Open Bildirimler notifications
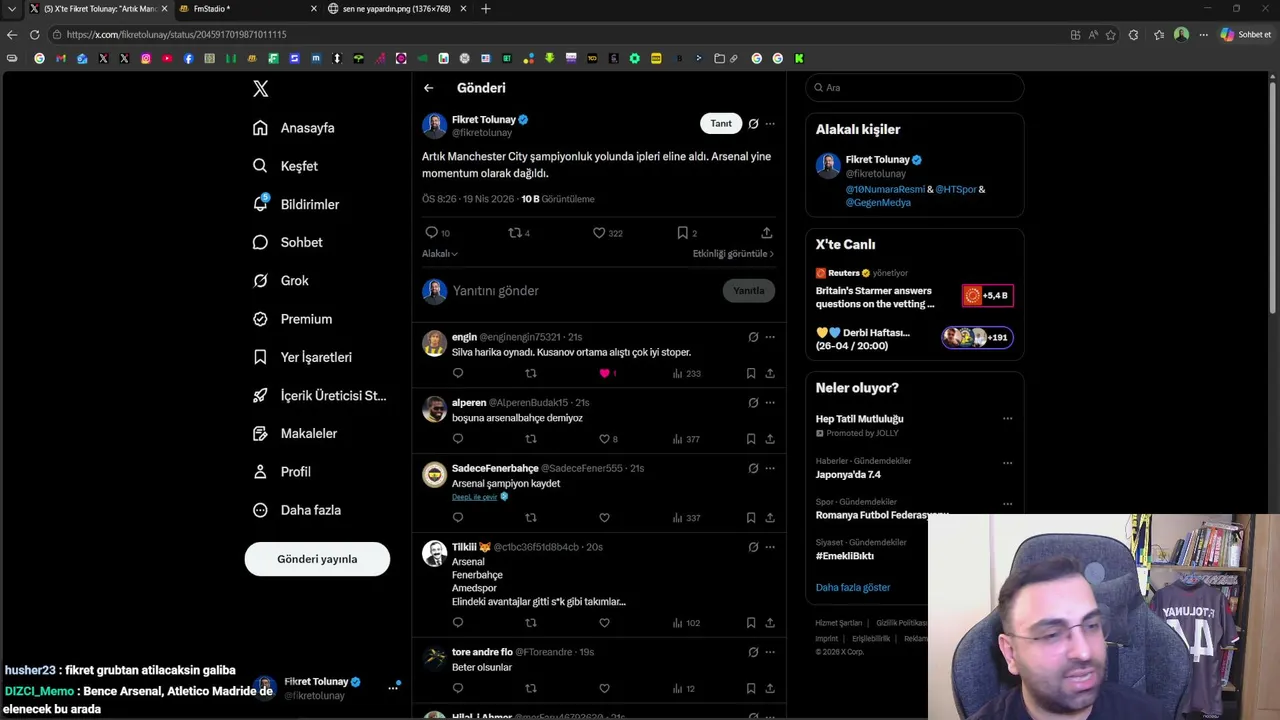The height and width of the screenshot is (720, 1280). [296, 204]
